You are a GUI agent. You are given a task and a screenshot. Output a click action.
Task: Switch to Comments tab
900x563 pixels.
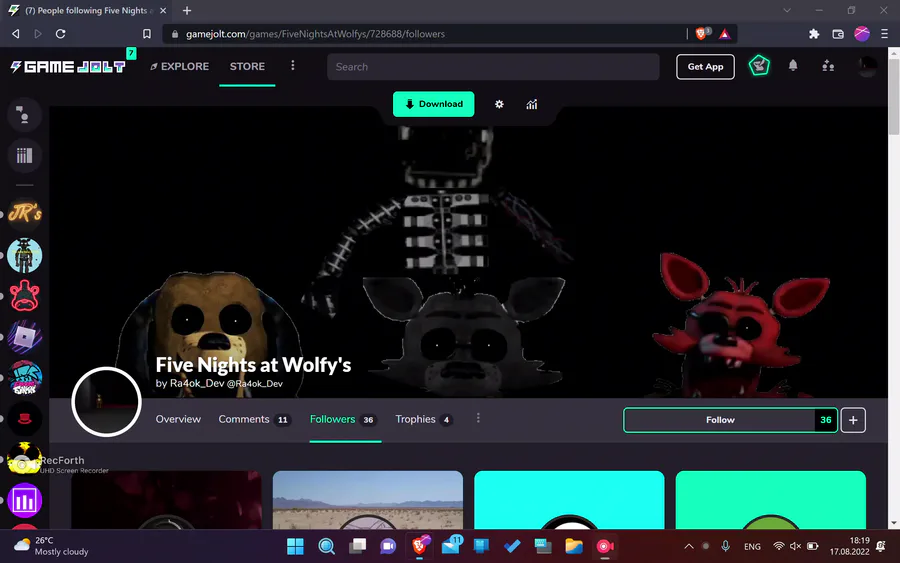pyautogui.click(x=254, y=420)
